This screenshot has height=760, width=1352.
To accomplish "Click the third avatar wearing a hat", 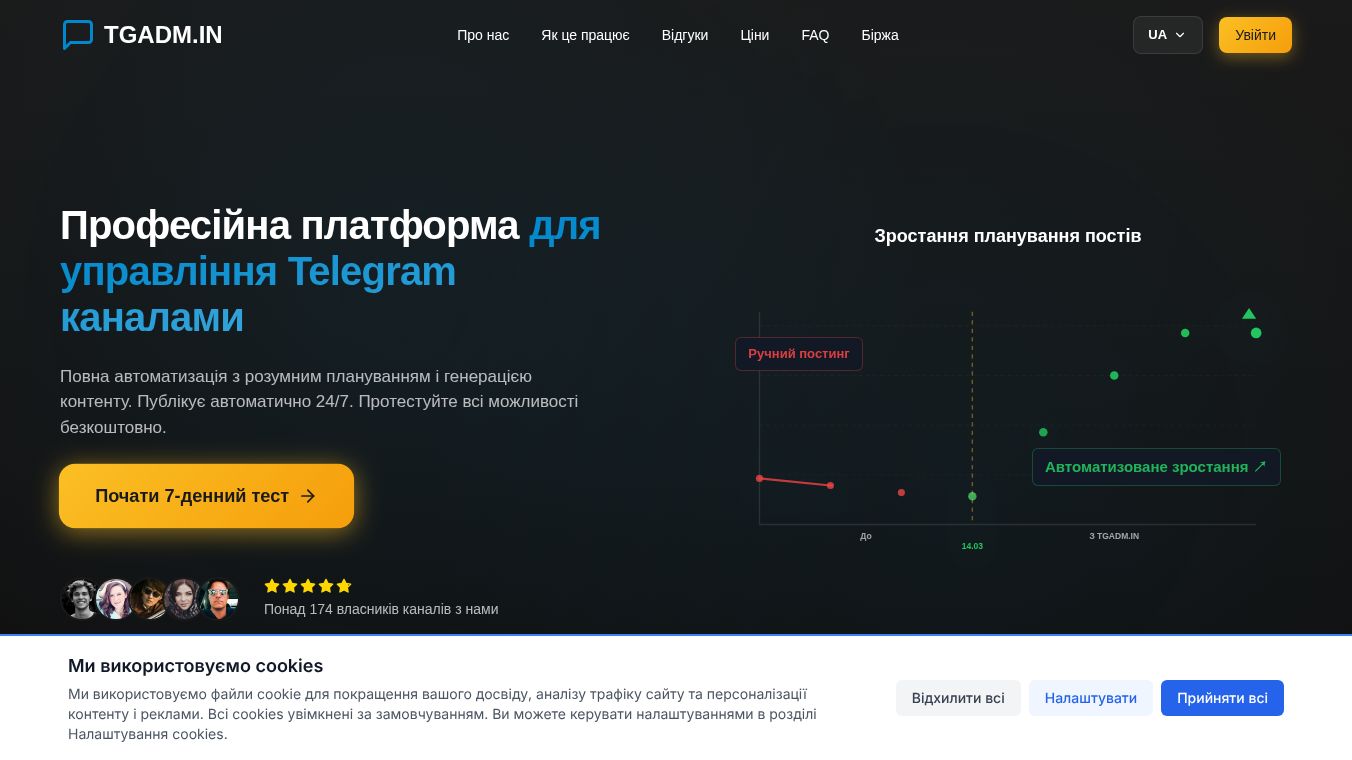I will [150, 599].
